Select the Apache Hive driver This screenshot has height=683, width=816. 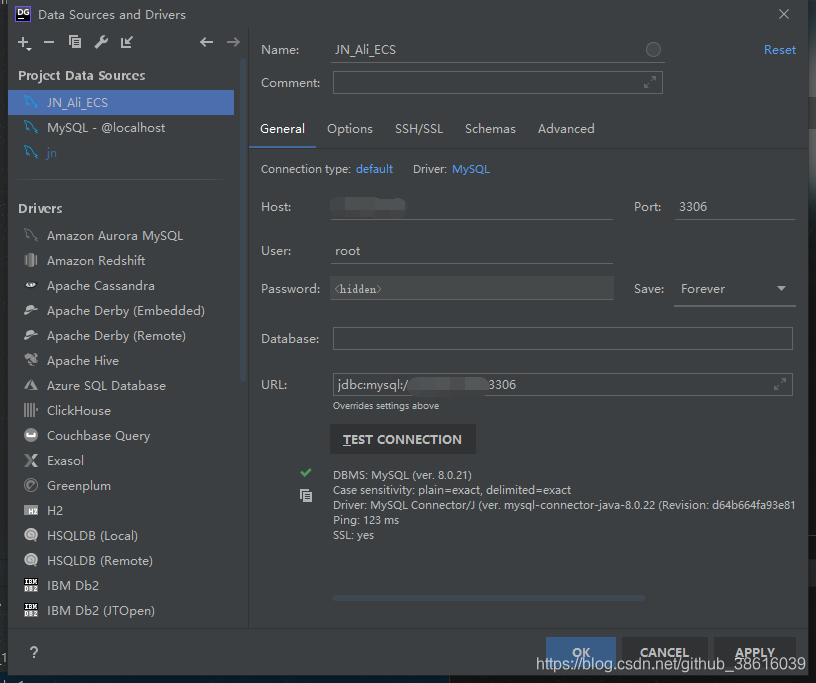pyautogui.click(x=83, y=361)
